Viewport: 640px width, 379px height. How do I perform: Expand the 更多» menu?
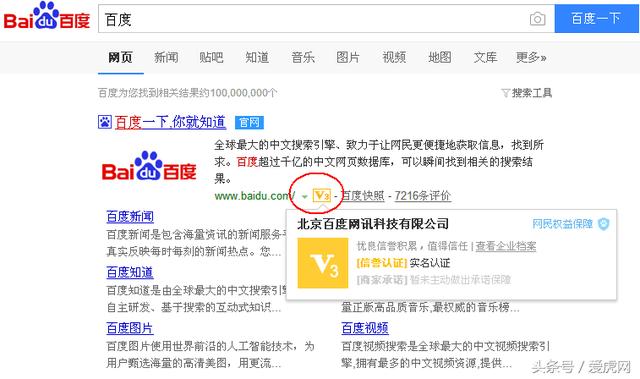coord(531,58)
